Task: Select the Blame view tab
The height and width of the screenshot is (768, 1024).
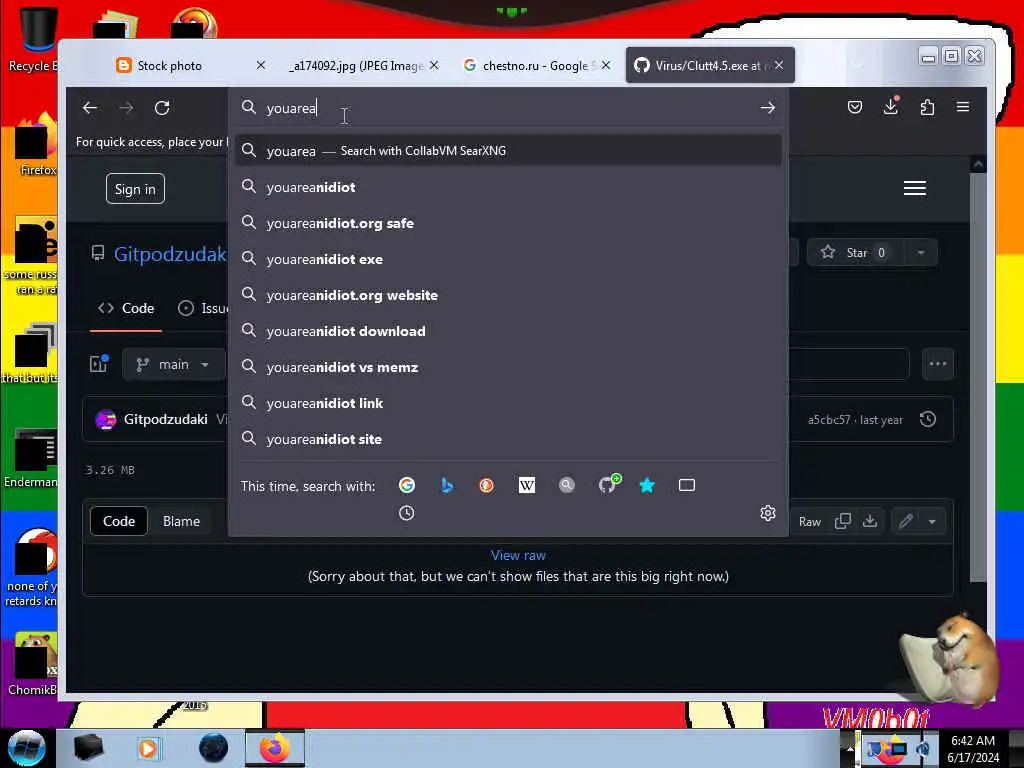Action: click(181, 521)
